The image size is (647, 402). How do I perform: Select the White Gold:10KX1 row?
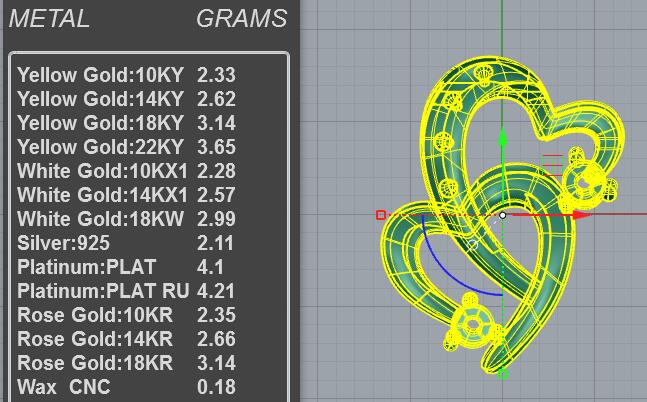126,171
